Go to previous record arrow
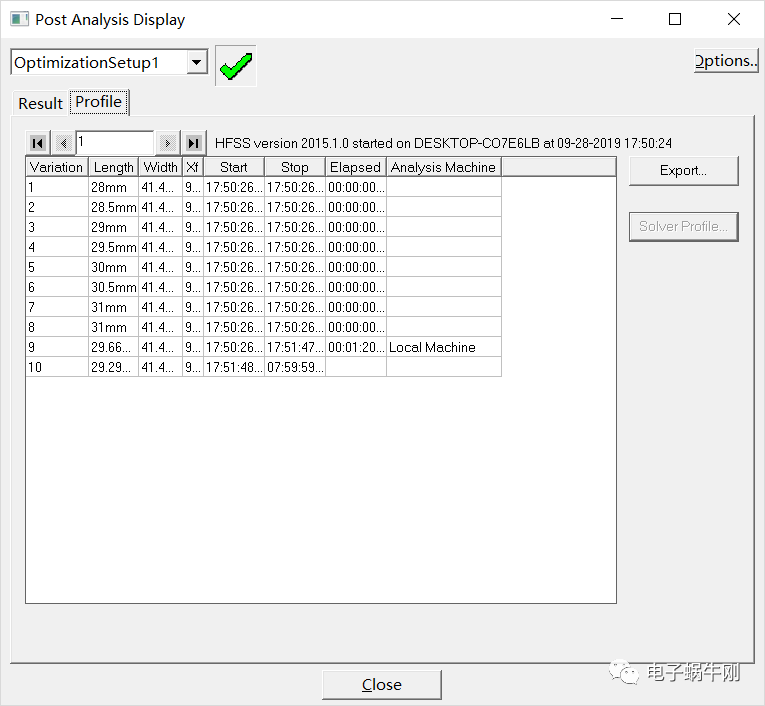765x706 pixels. pos(63,143)
